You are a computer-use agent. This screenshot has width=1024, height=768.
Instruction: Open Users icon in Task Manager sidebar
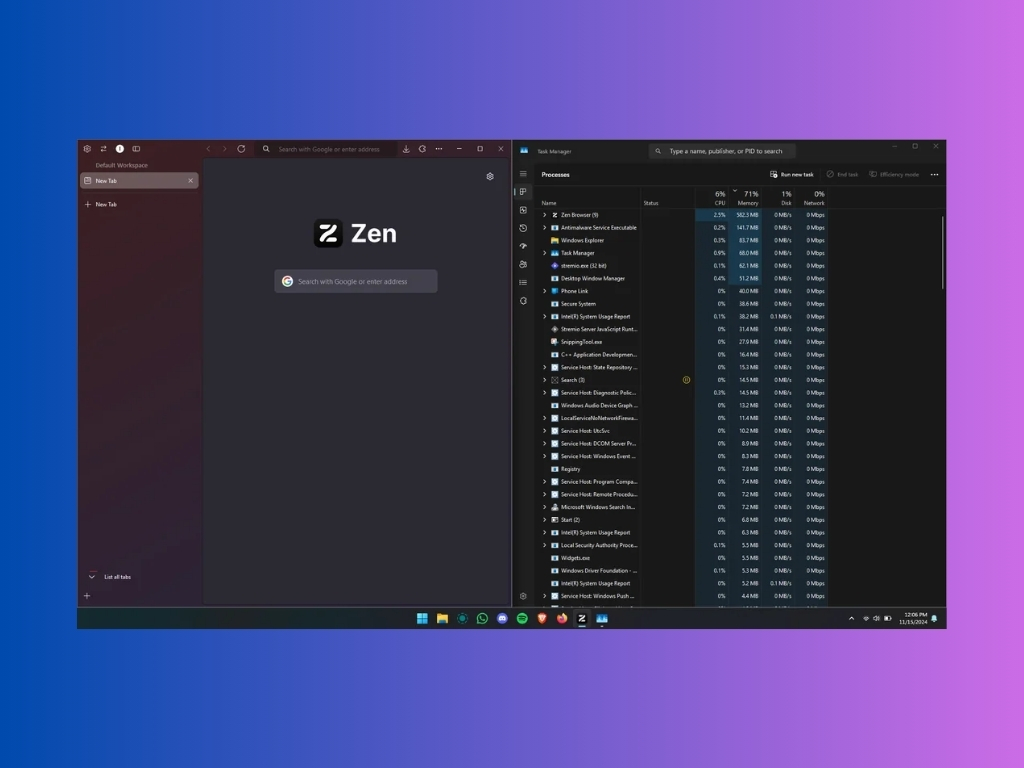(x=523, y=264)
